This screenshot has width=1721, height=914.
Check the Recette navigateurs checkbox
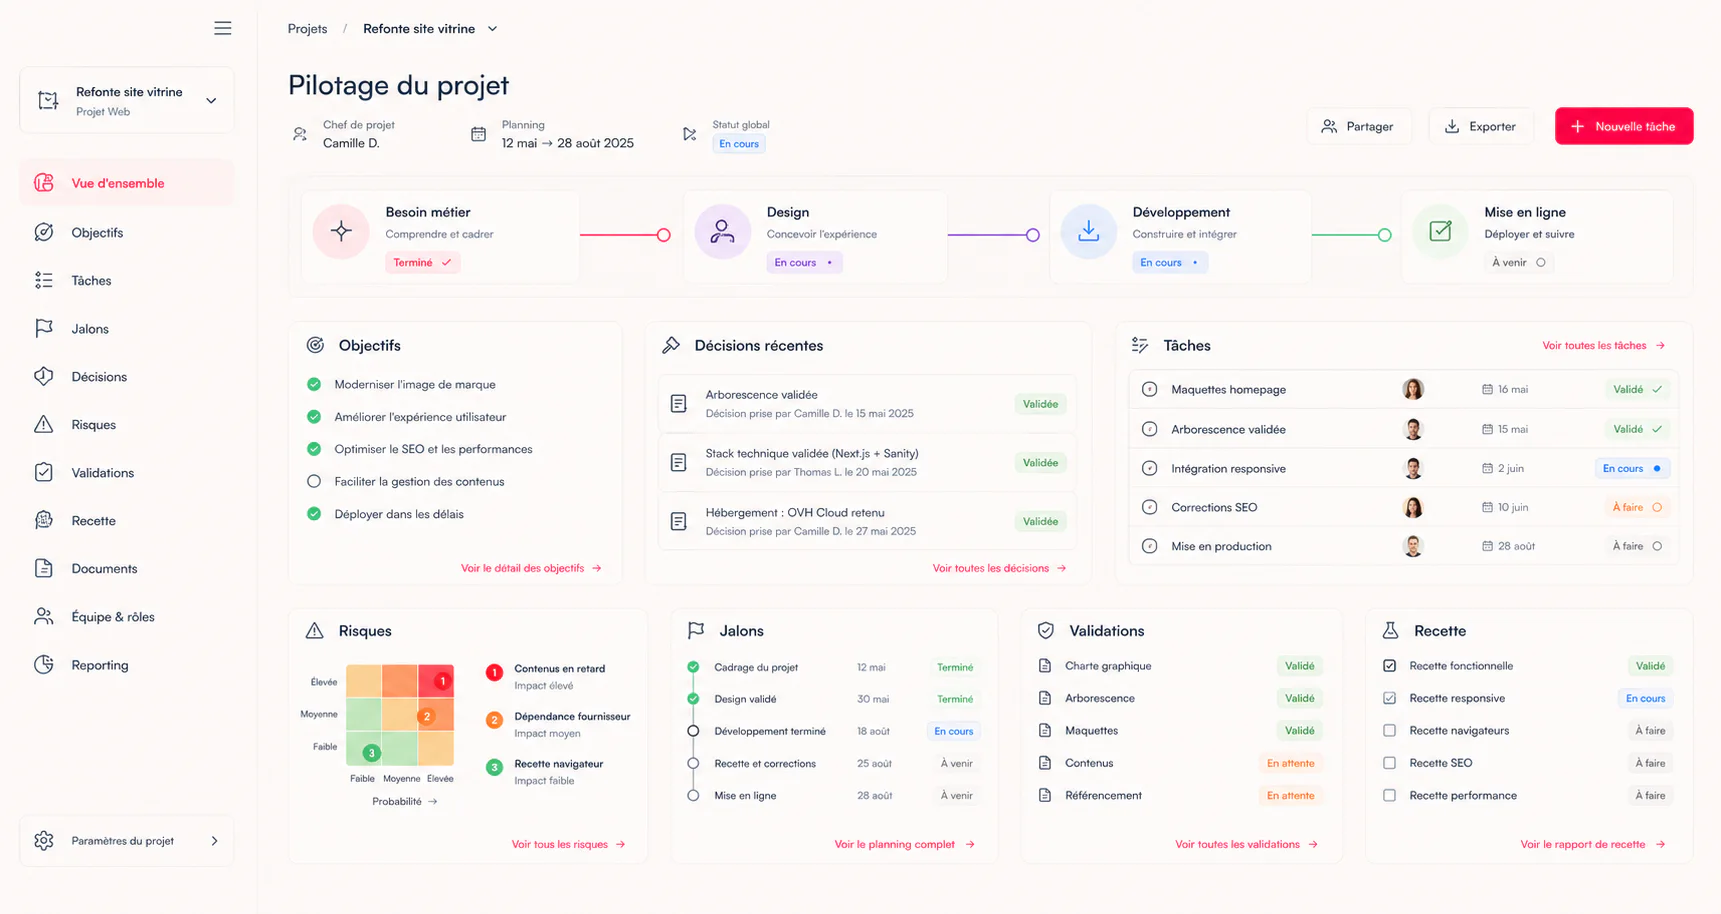pos(1389,730)
